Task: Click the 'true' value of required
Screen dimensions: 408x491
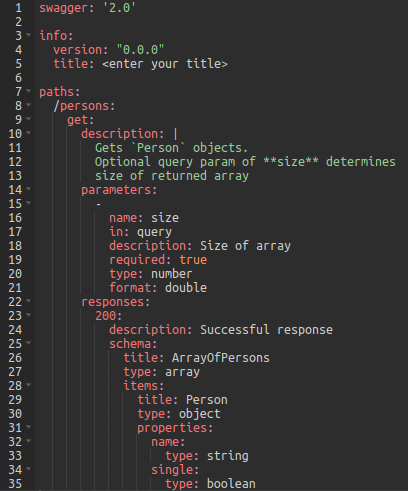Action: tap(193, 260)
